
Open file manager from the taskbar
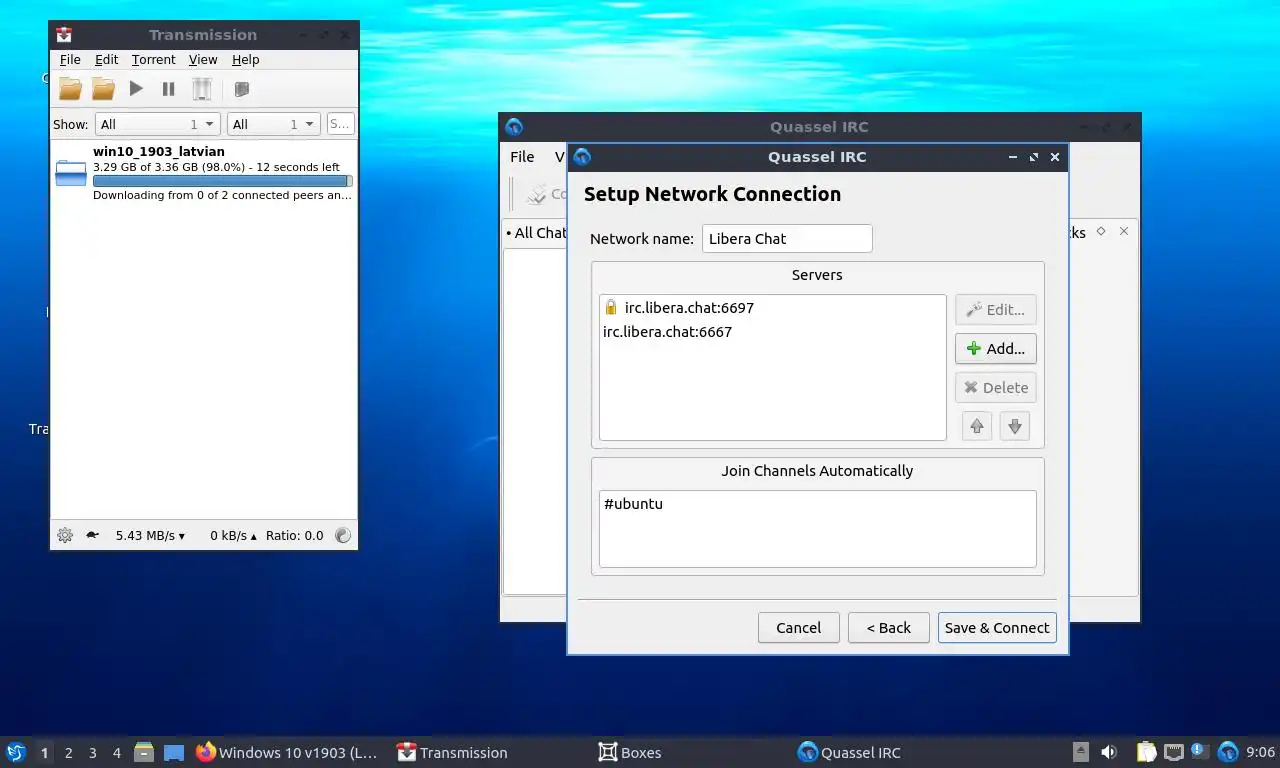click(144, 752)
